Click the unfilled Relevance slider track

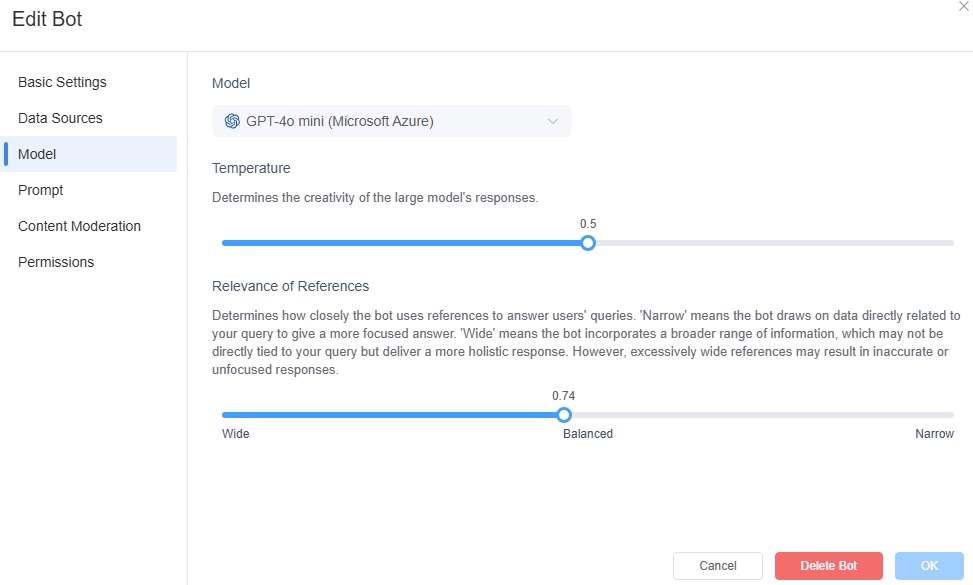tap(763, 415)
